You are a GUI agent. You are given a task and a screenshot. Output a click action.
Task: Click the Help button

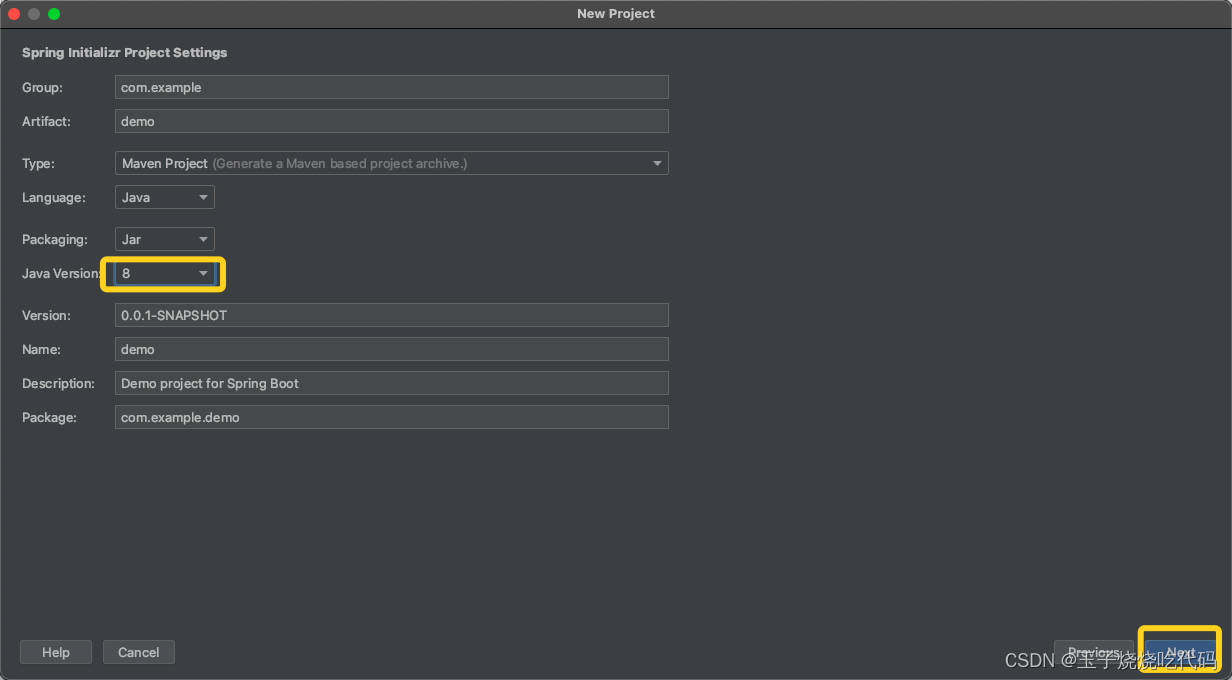pos(56,652)
